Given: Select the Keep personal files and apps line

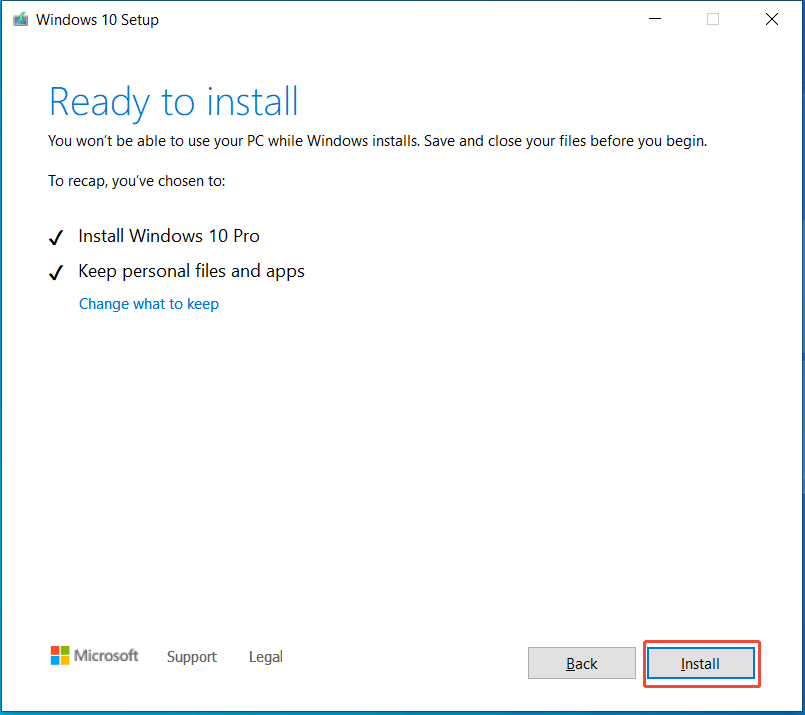Looking at the screenshot, I should tap(191, 271).
